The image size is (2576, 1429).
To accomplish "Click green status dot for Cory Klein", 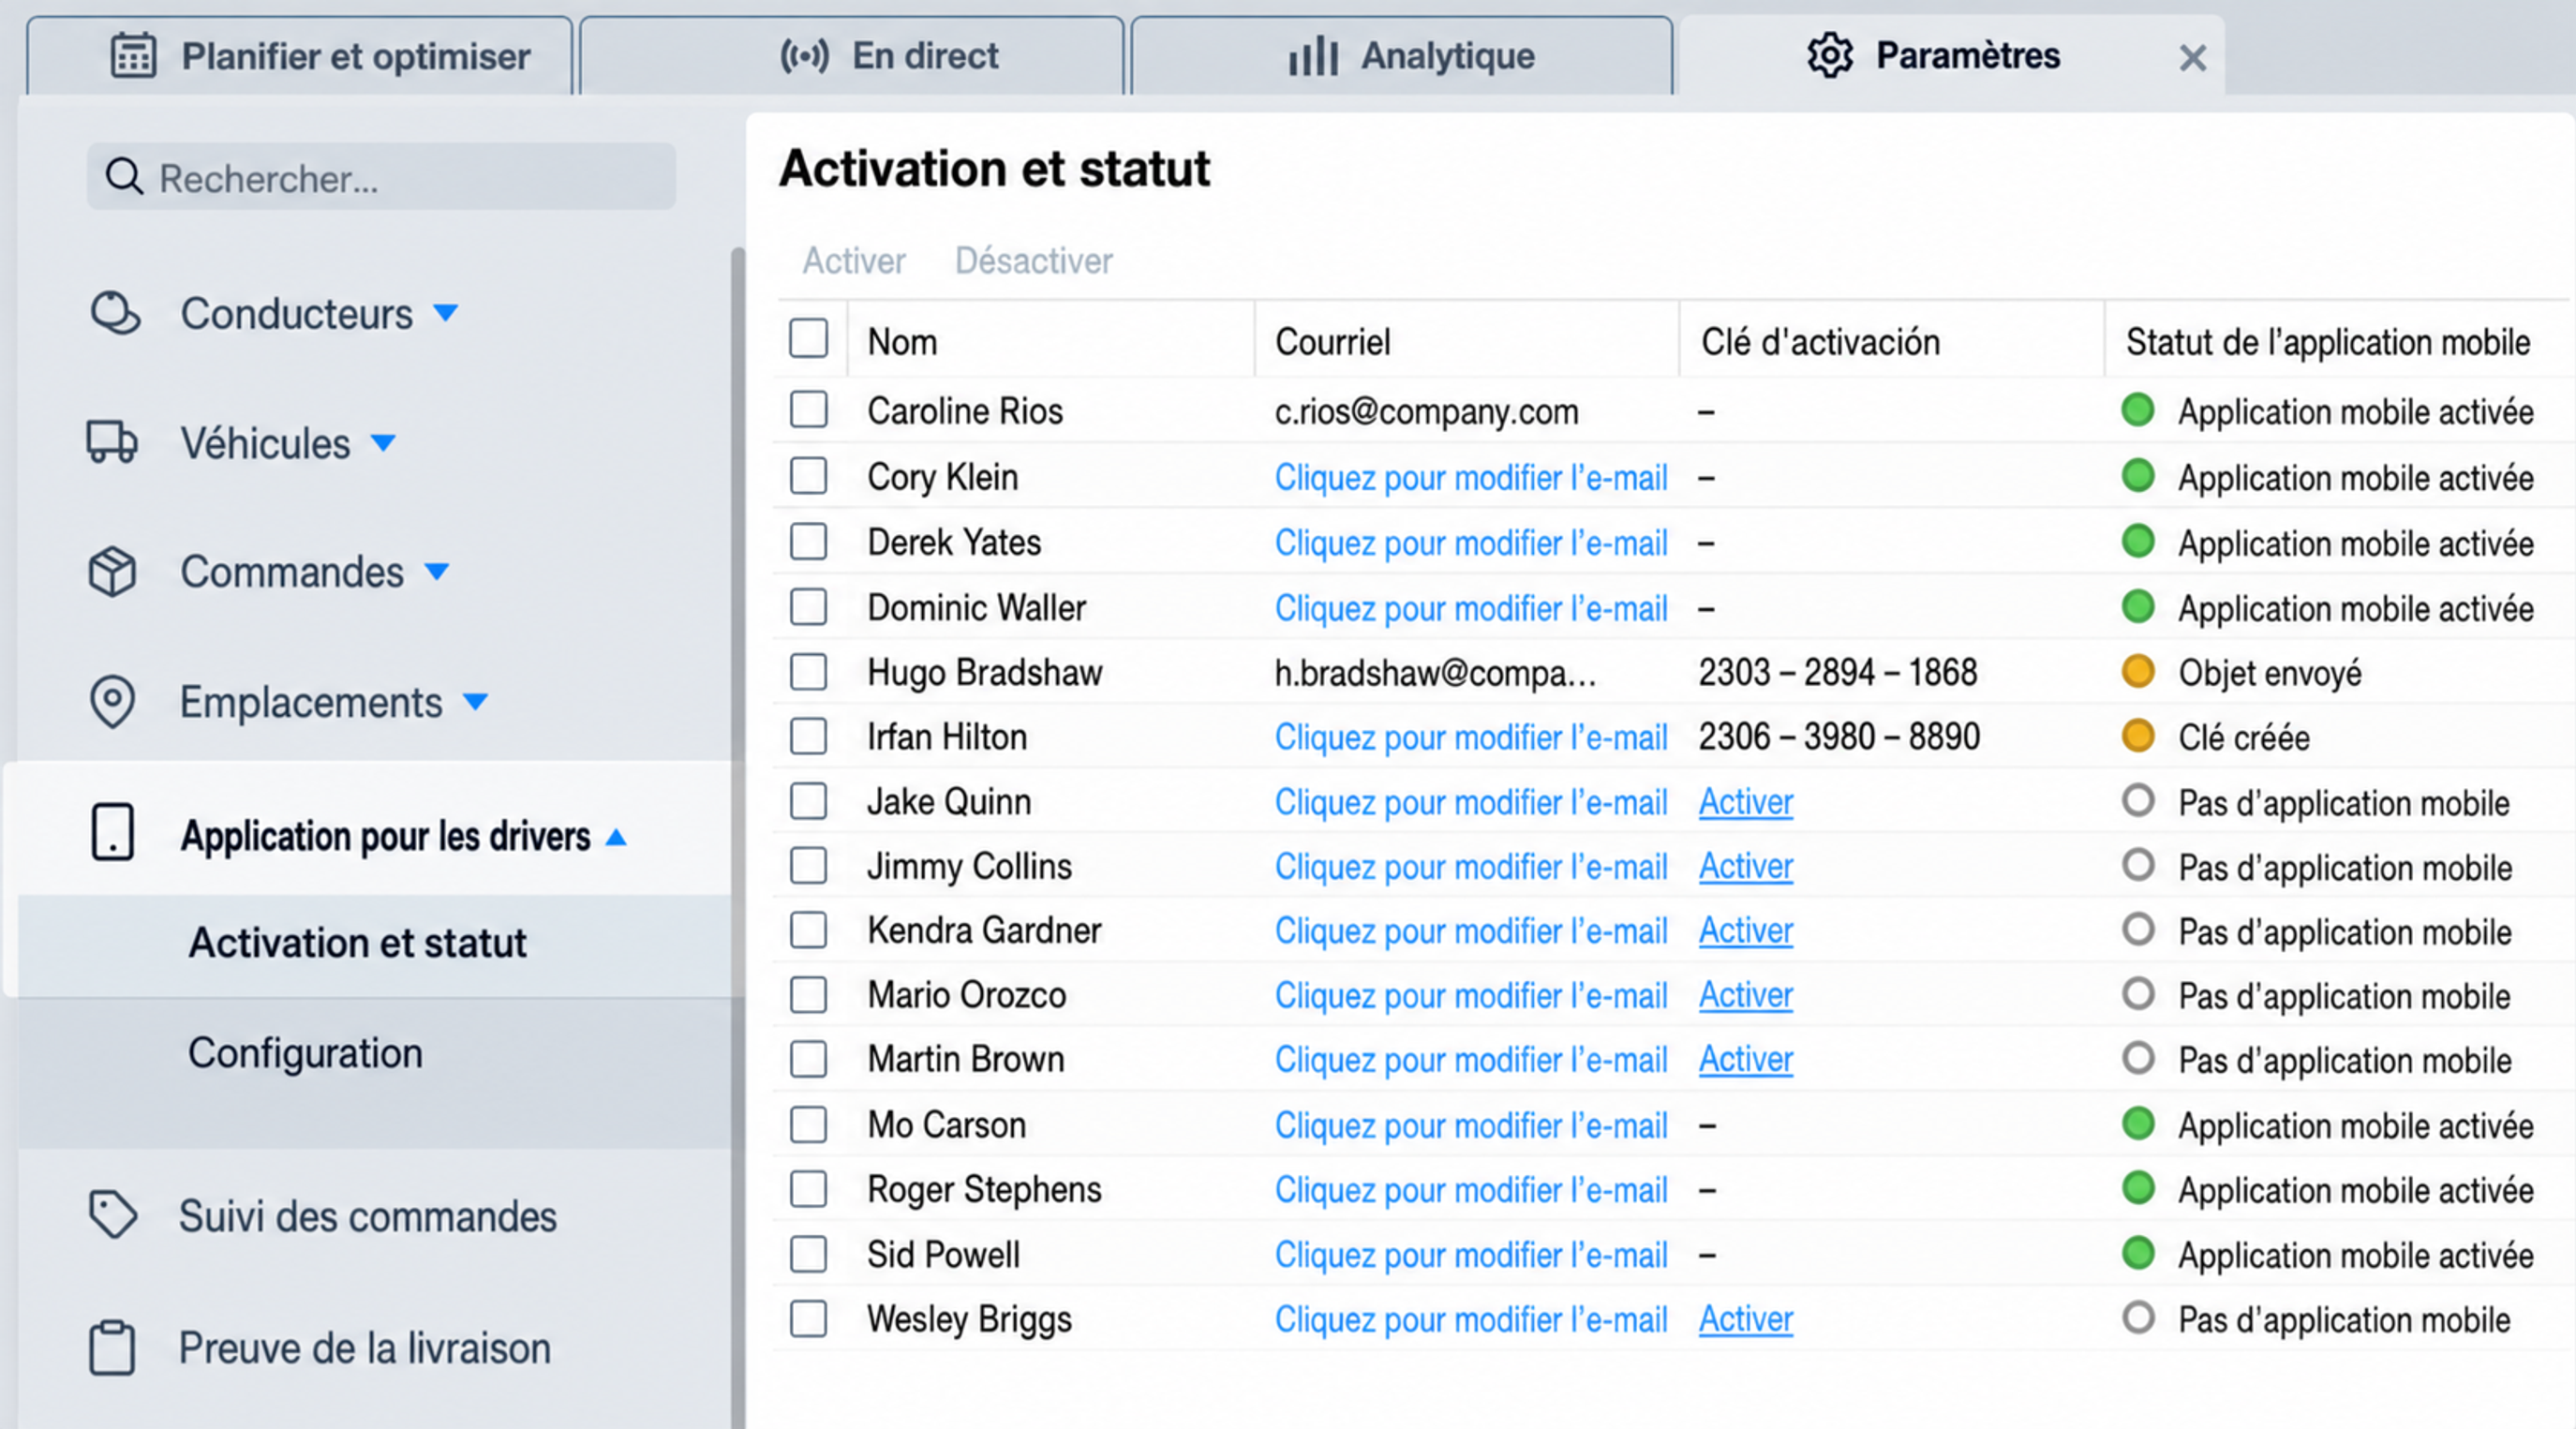I will point(2138,475).
